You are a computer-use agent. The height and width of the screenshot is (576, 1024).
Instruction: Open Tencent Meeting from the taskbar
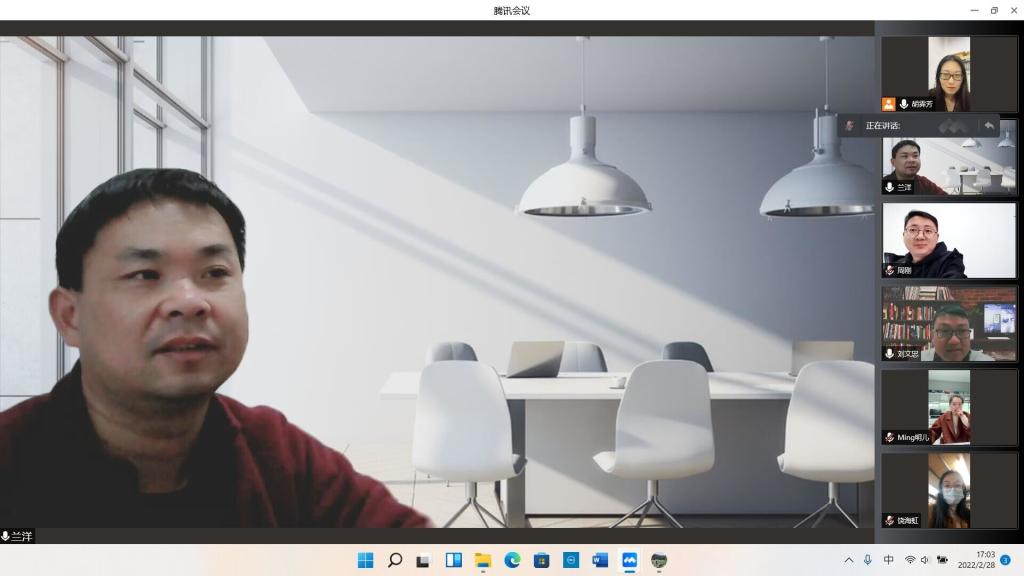click(629, 560)
